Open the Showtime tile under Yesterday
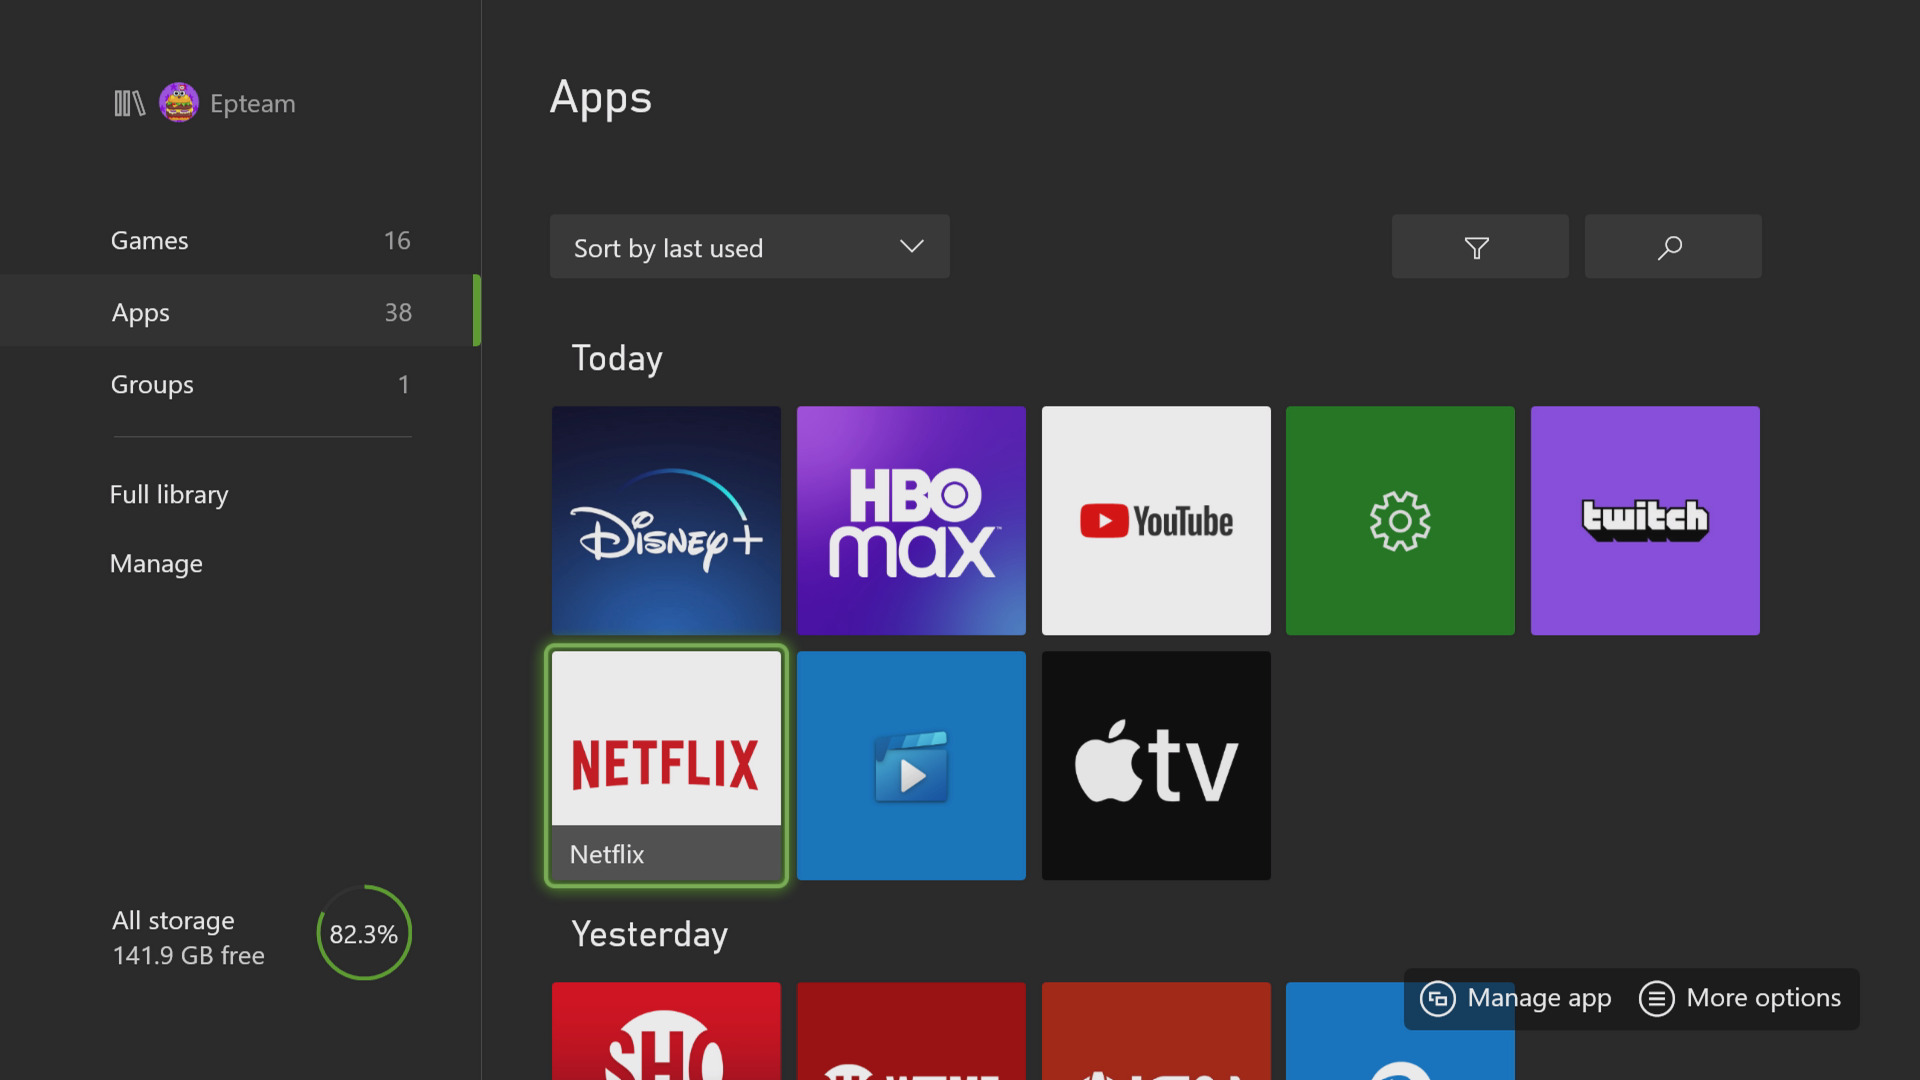1920x1080 pixels. (666, 1031)
